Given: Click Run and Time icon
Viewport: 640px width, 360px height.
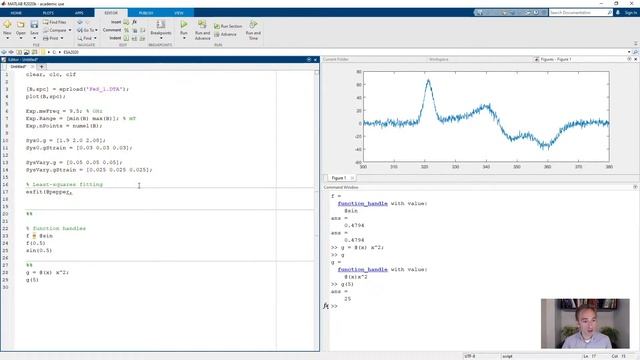Looking at the screenshot, I should [253, 25].
